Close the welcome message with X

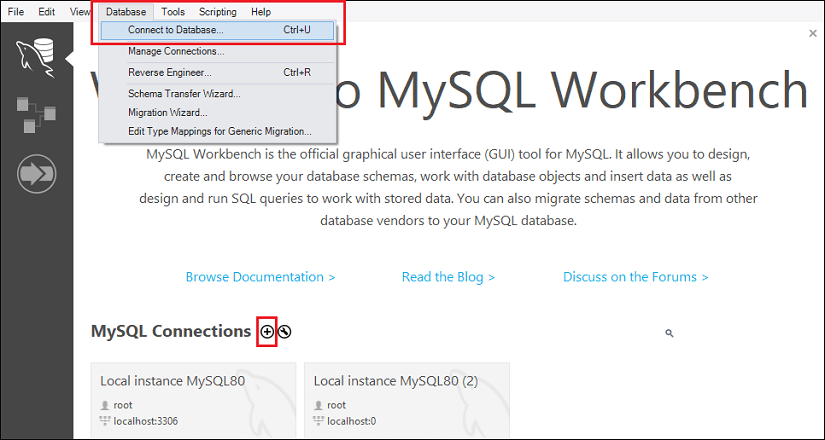pos(813,34)
